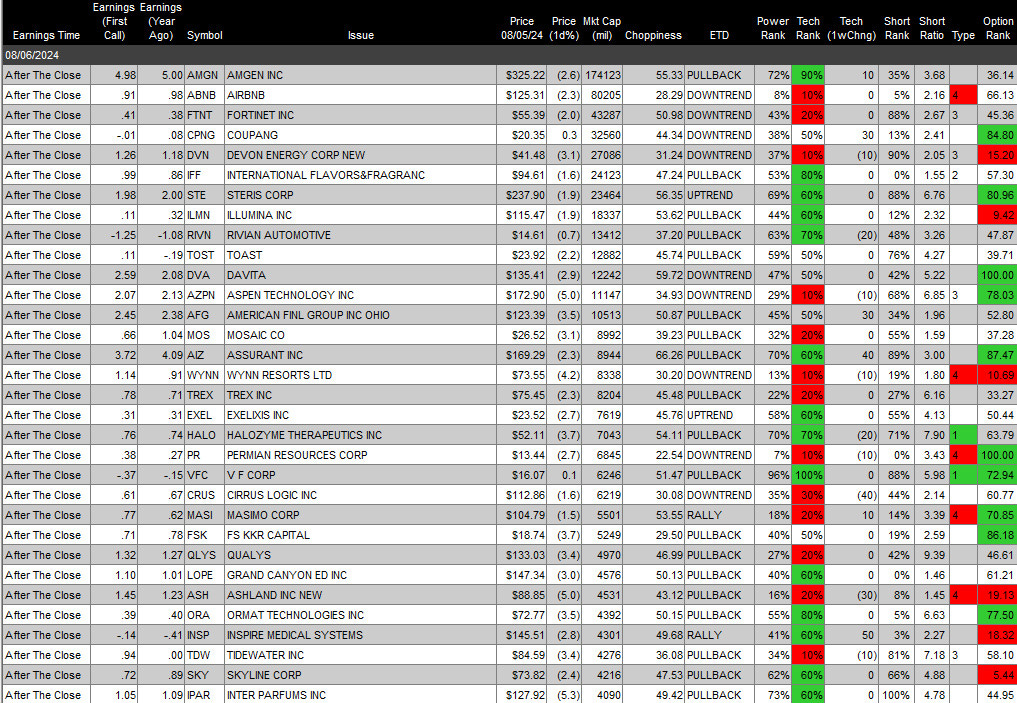The width and height of the screenshot is (1017, 703).
Task: Click the Short Ratio column header
Action: [932, 29]
